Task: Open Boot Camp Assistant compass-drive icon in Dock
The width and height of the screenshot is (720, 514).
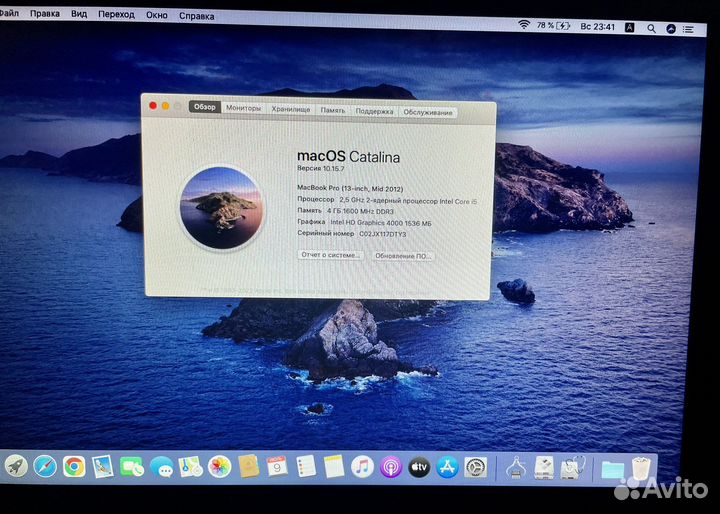Action: [x=515, y=468]
